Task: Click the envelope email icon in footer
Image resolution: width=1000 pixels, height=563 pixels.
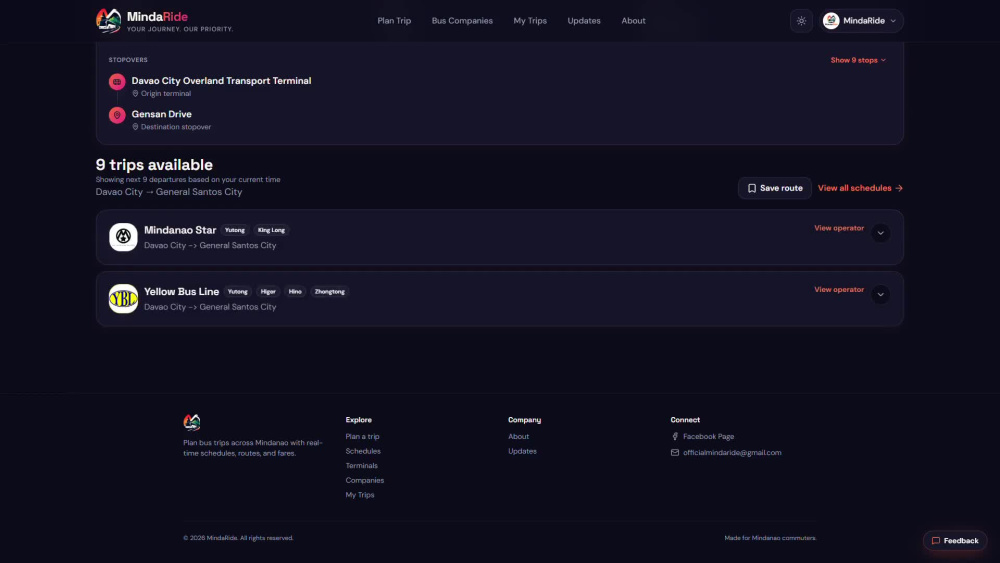Action: (675, 453)
